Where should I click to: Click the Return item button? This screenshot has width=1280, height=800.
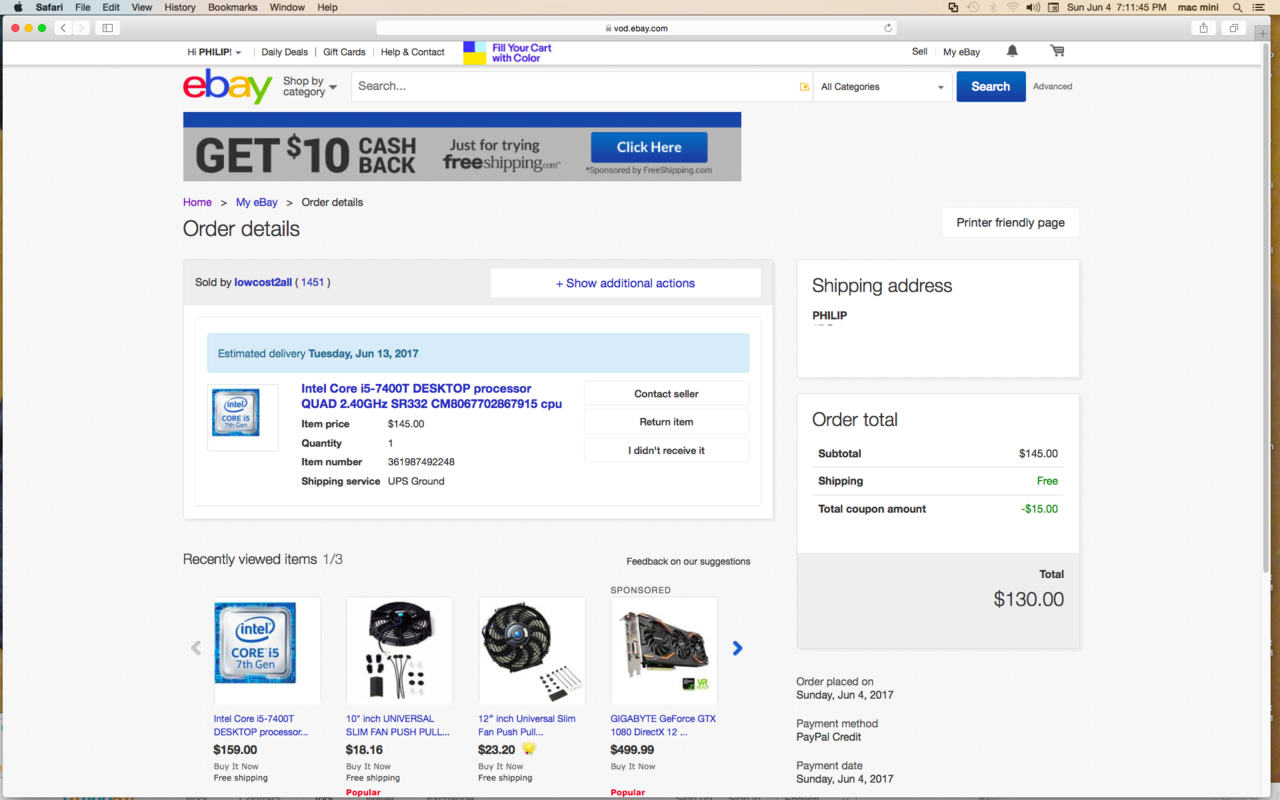tap(666, 422)
